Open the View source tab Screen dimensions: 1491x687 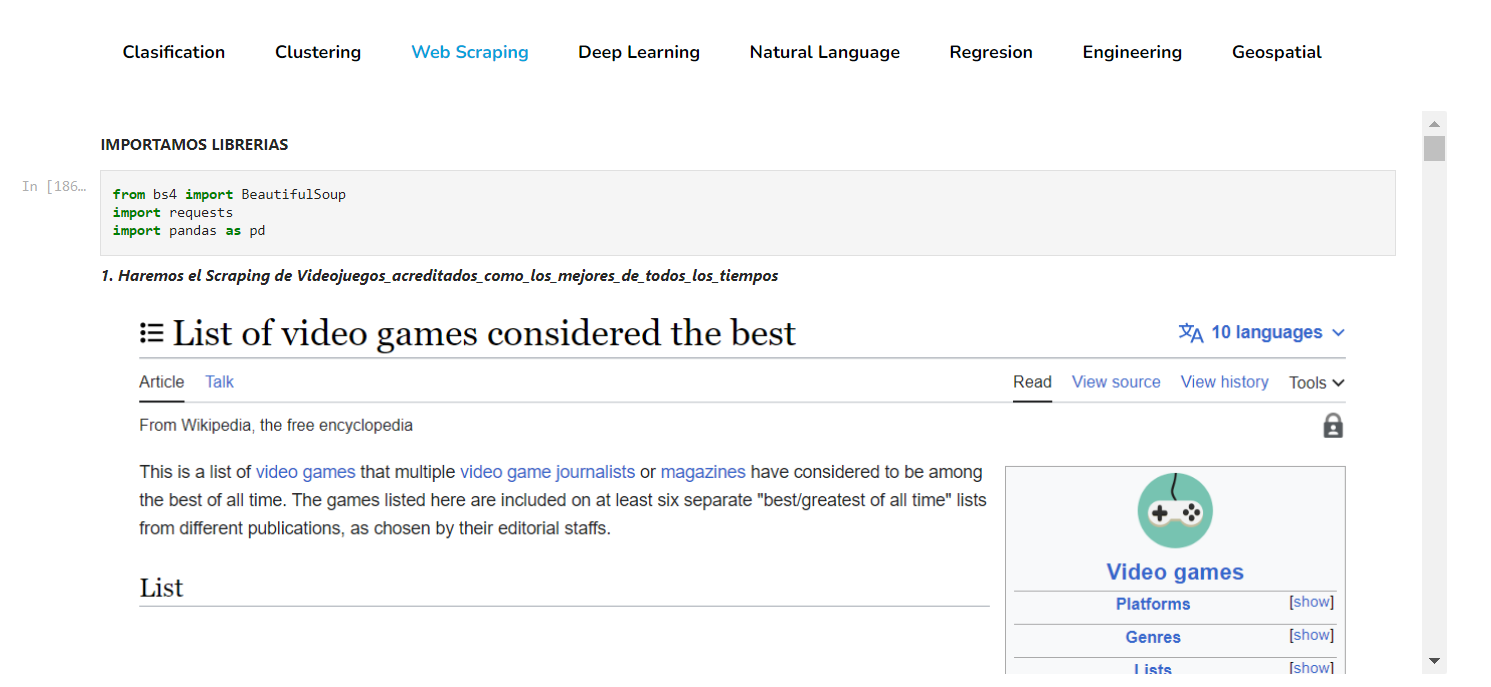coord(1116,382)
